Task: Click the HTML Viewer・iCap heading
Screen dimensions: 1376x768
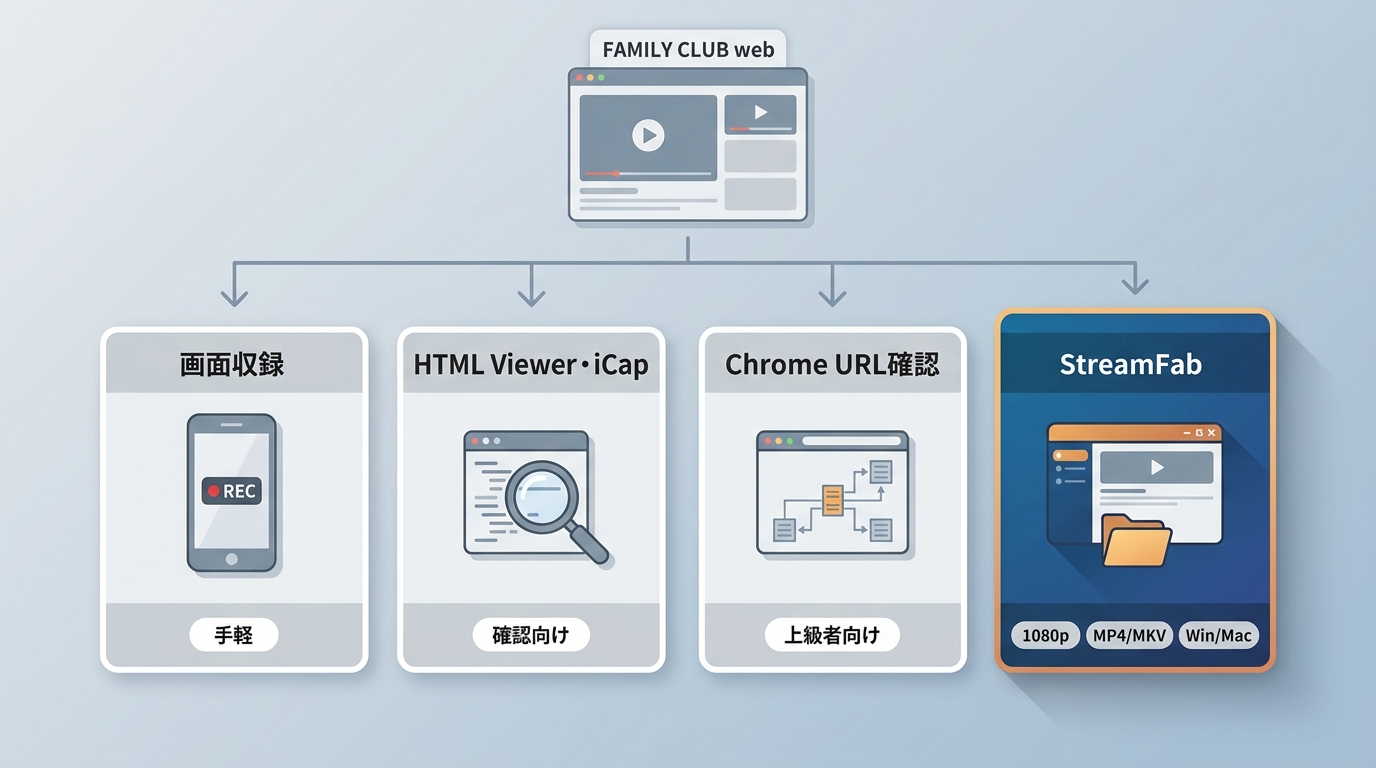Action: (x=531, y=364)
